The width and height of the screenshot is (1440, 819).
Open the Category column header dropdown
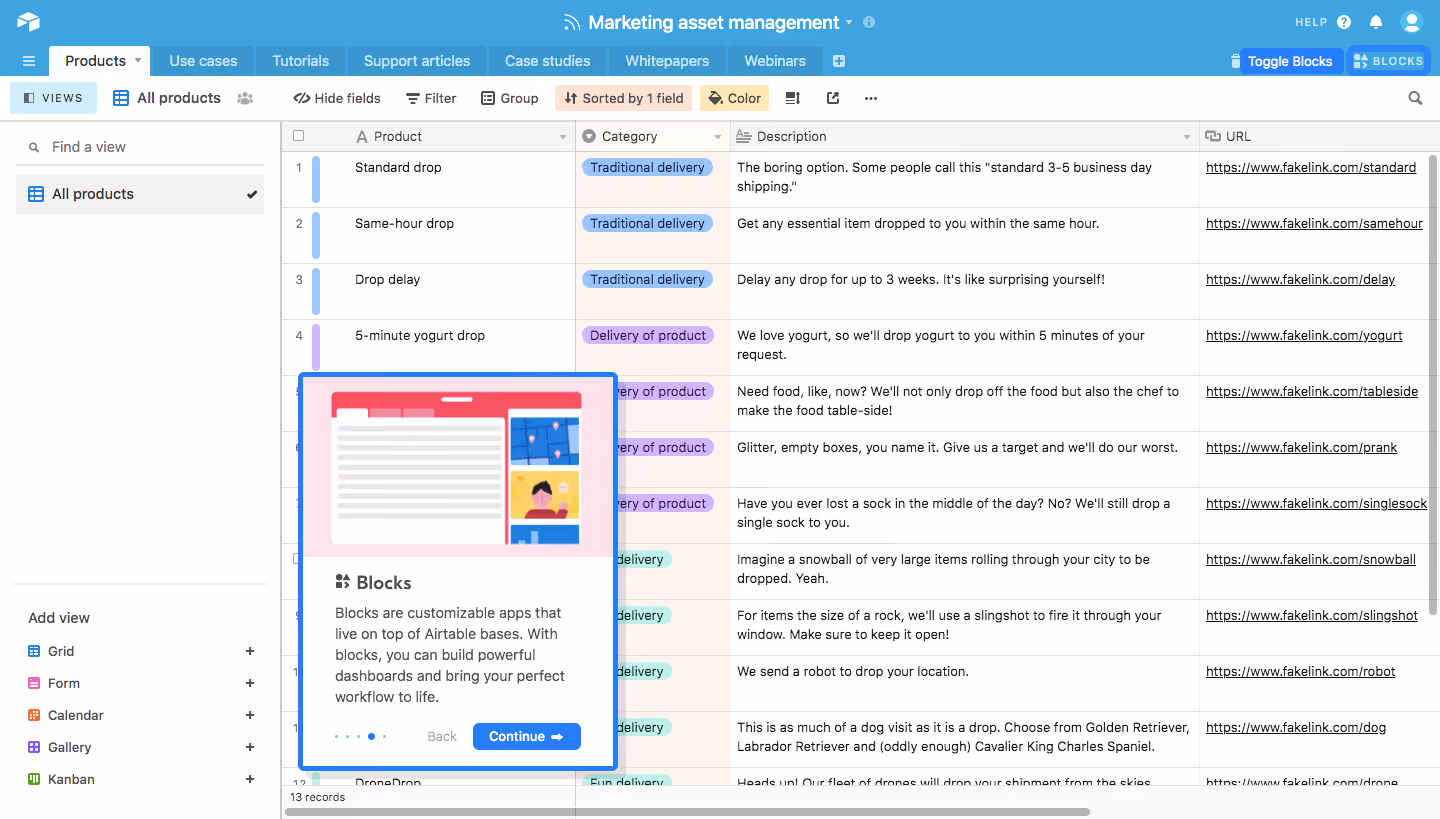tap(718, 137)
